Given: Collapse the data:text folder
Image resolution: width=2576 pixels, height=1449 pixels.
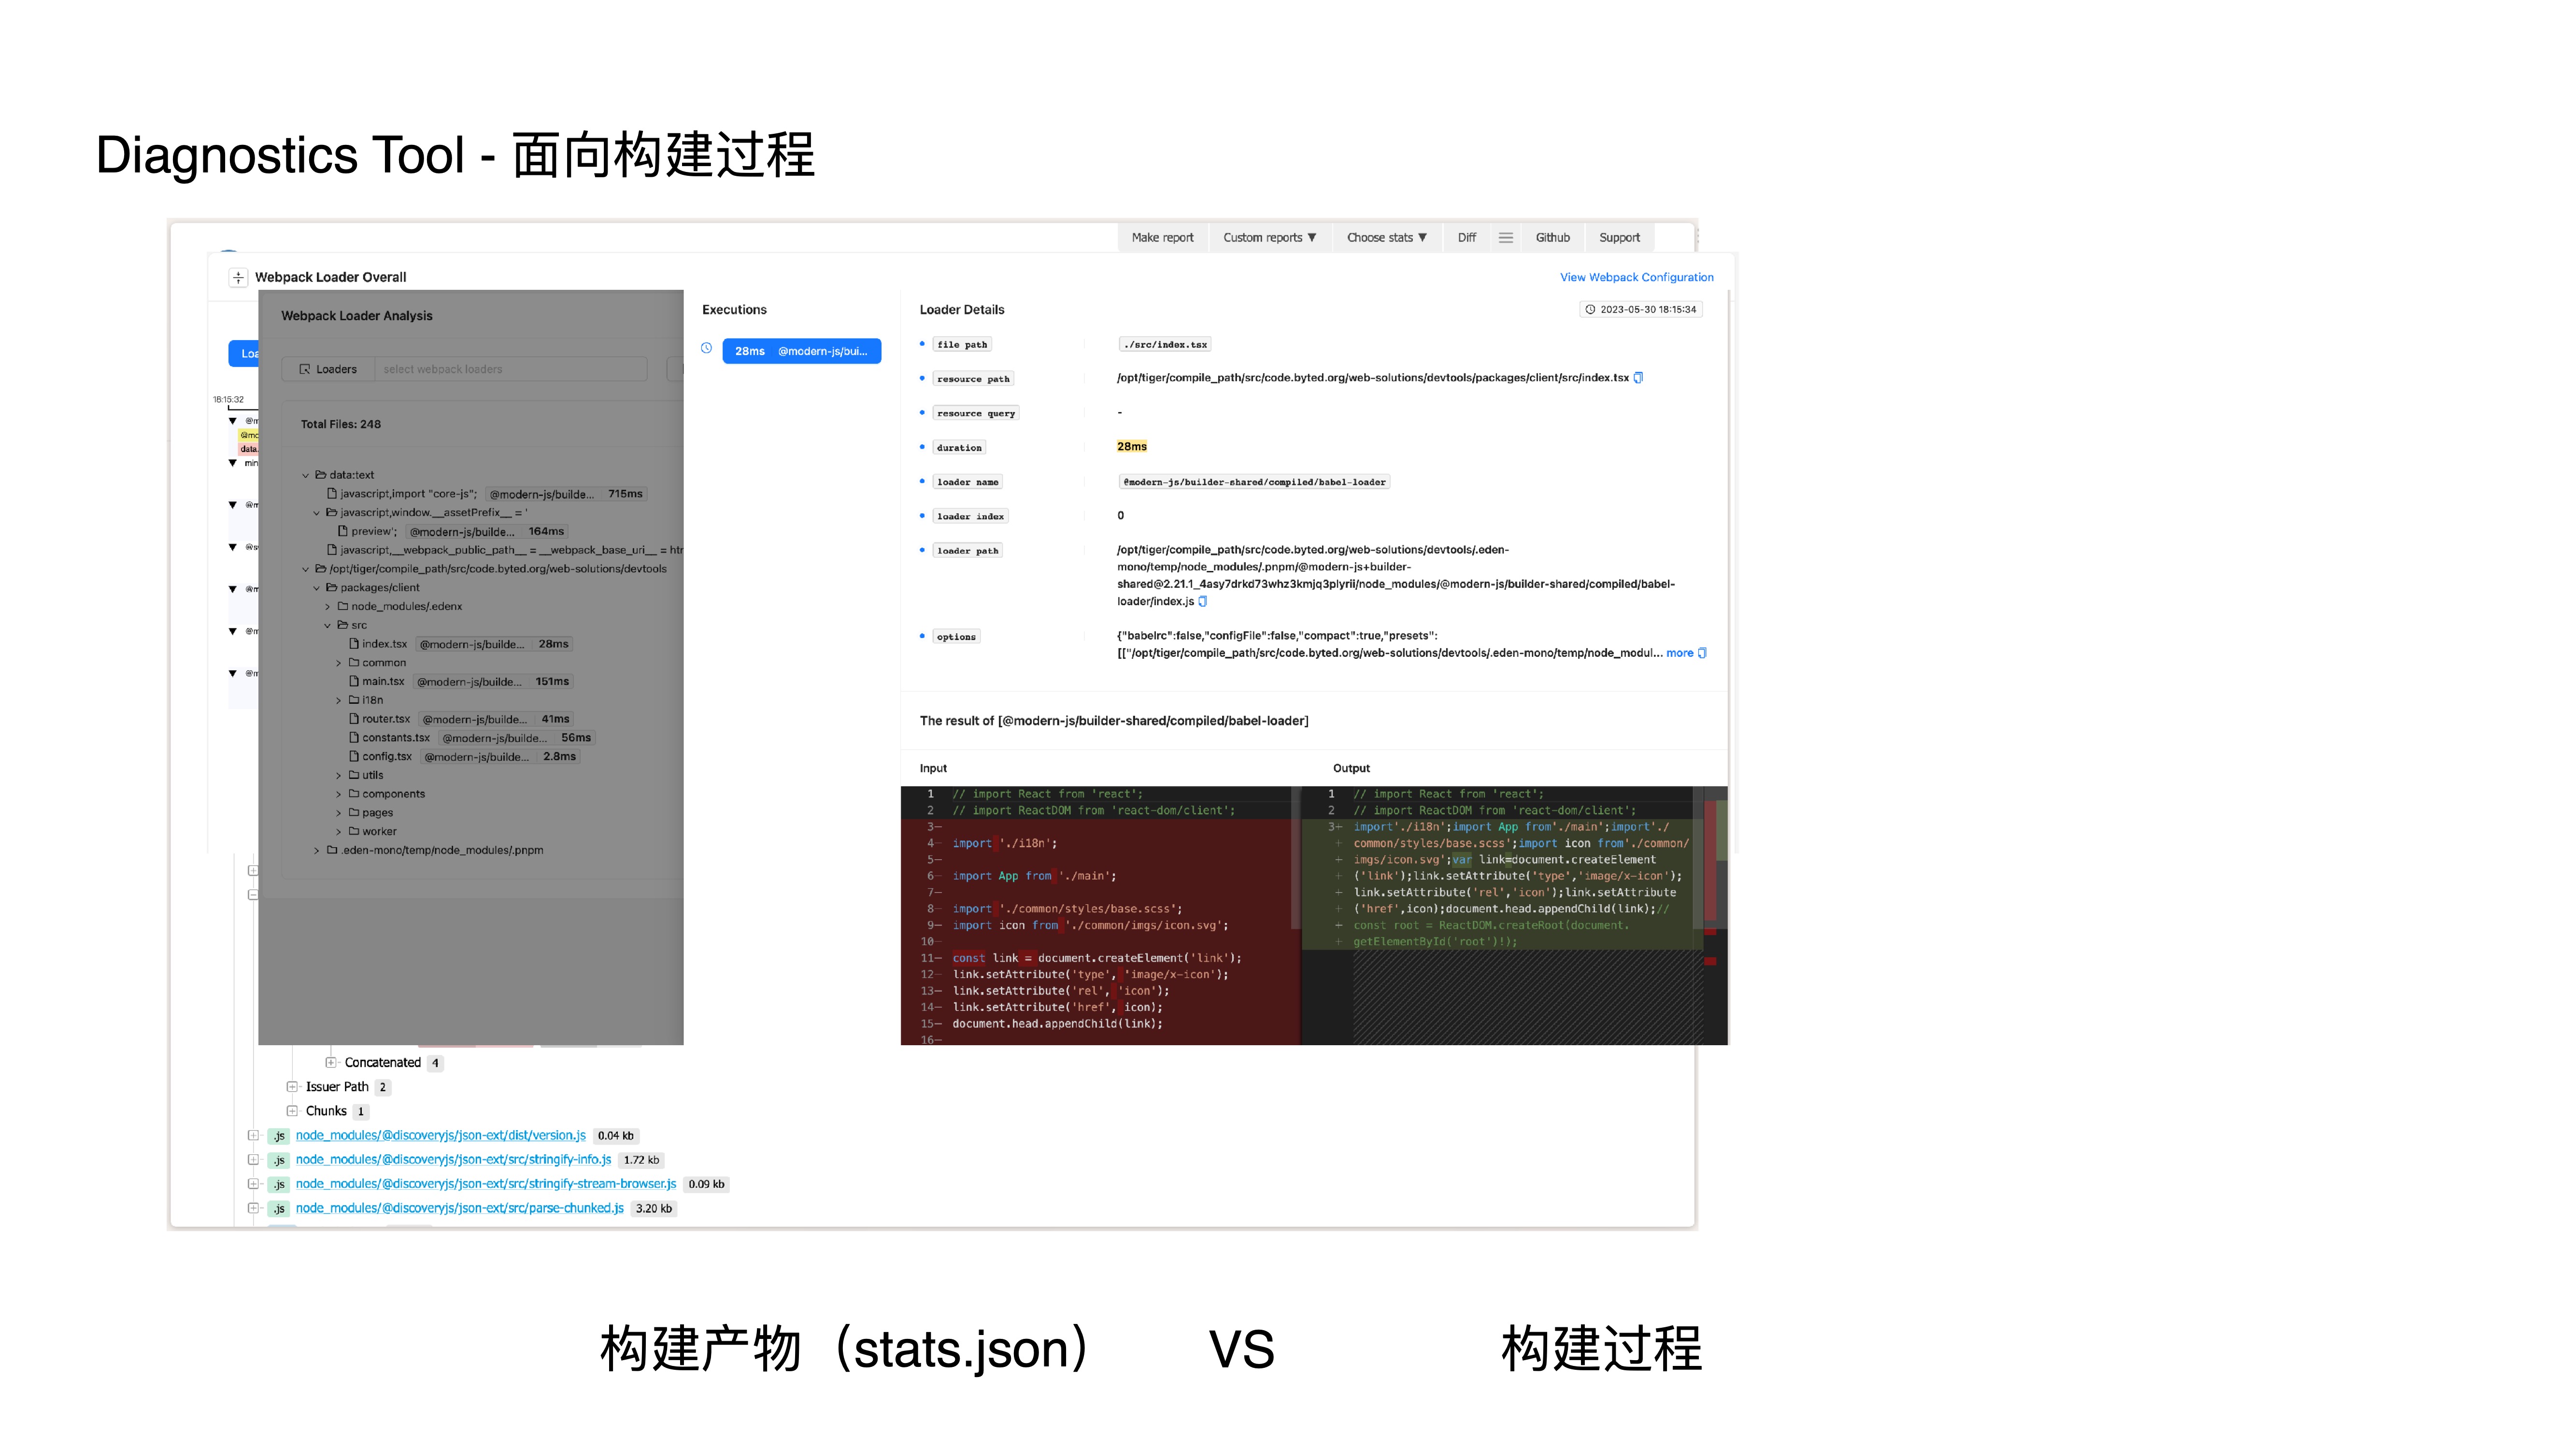Looking at the screenshot, I should coord(306,476).
